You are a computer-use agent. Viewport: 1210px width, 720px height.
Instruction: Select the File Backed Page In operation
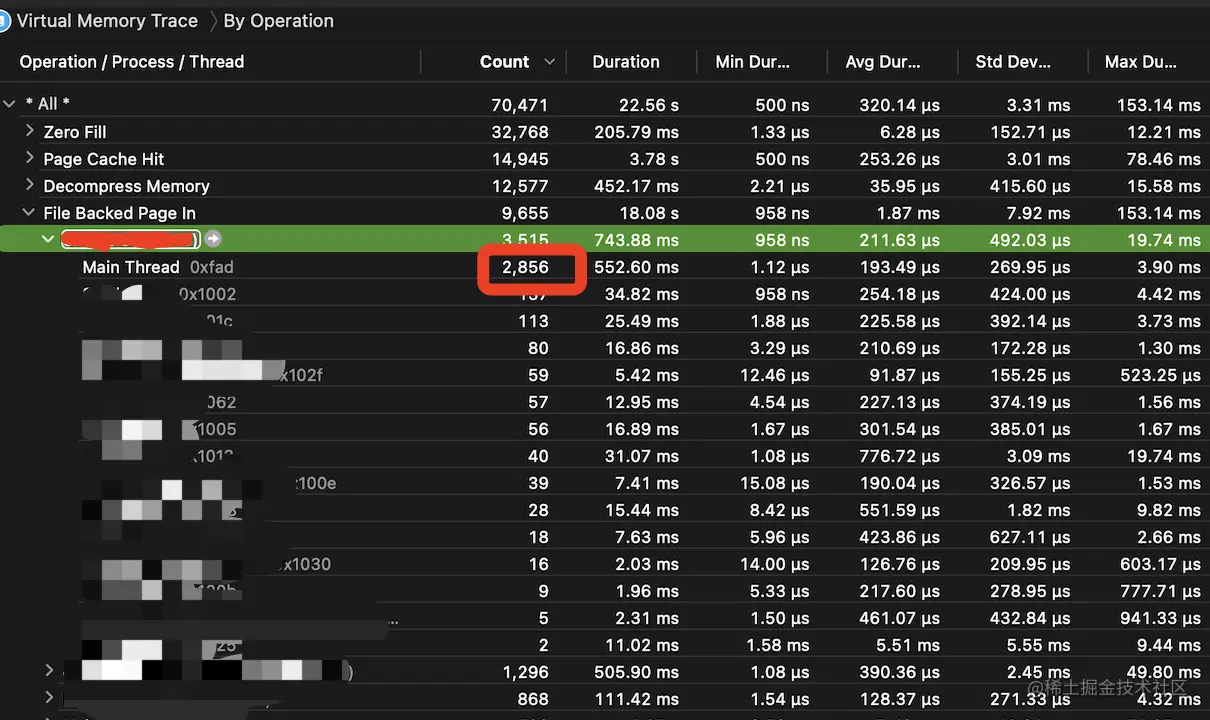tap(119, 213)
